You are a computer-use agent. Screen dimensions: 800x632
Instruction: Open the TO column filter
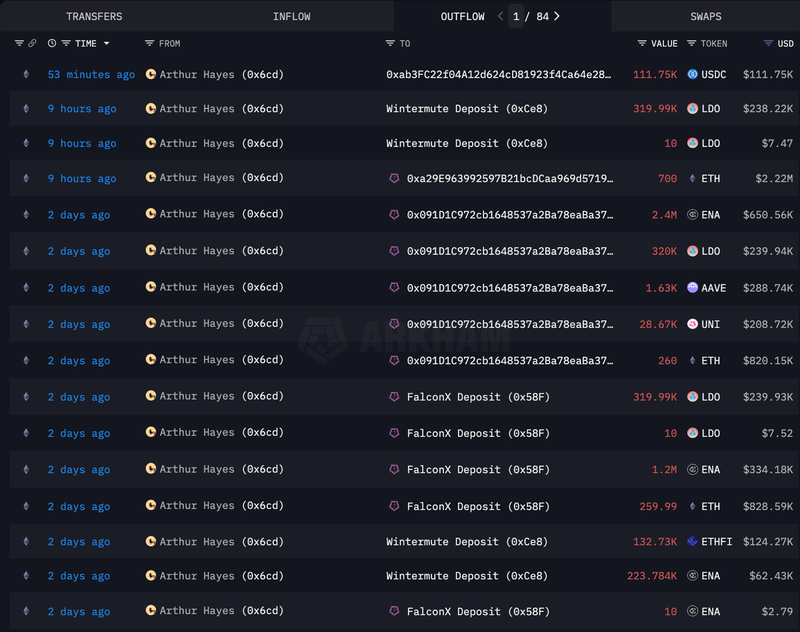[390, 44]
